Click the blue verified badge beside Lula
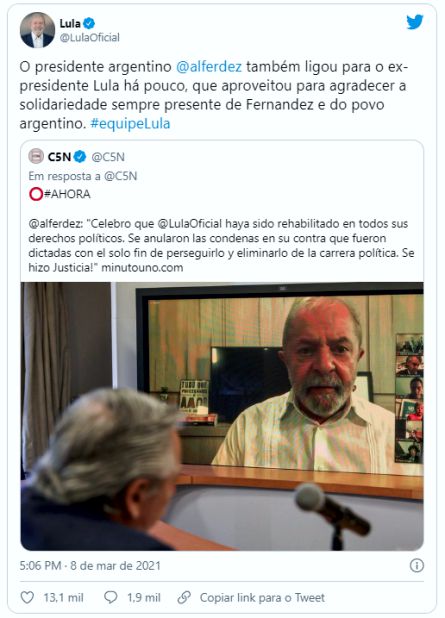The height and width of the screenshot is (618, 445). 89,23
